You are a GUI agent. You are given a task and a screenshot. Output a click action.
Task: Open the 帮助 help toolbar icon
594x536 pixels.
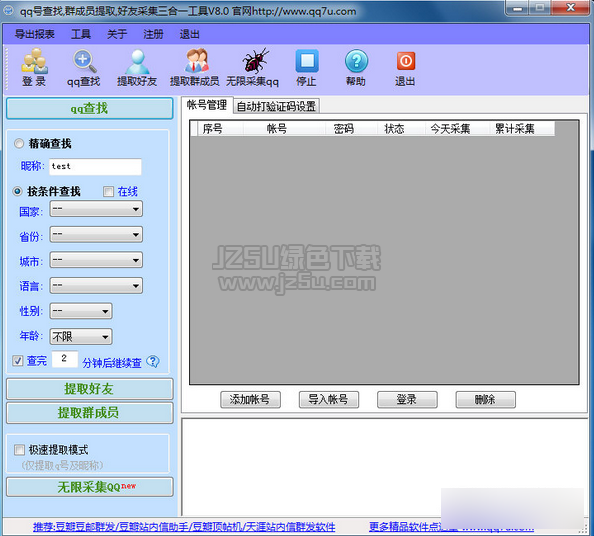[356, 67]
